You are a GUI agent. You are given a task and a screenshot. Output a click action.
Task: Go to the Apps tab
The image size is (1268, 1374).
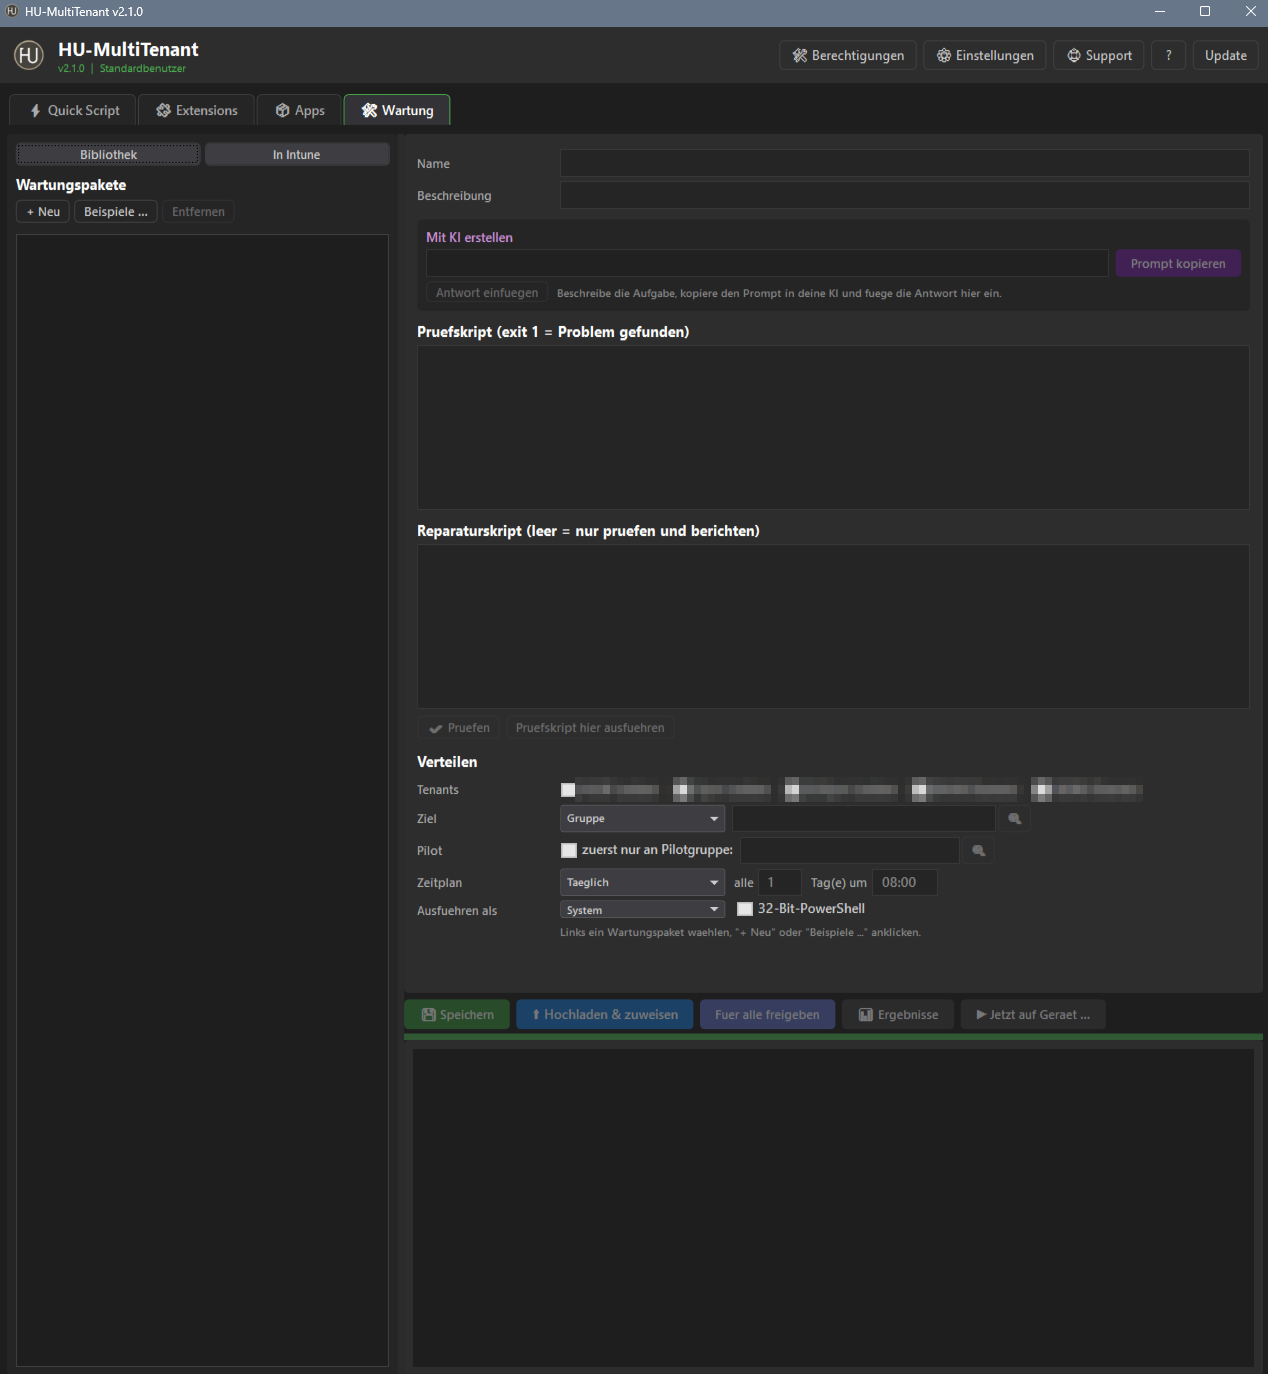(300, 110)
